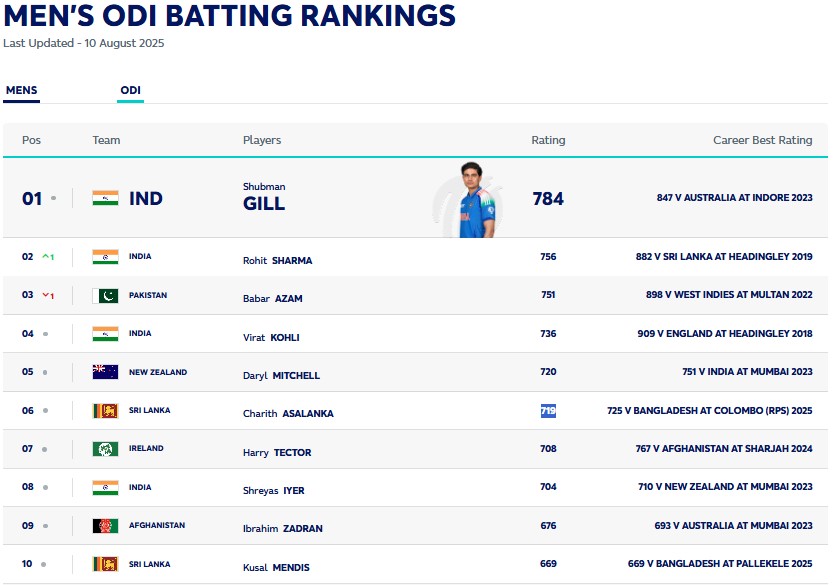Select the highlighted 719 rating value
Viewport: 834px width, 585px height.
[x=548, y=411]
